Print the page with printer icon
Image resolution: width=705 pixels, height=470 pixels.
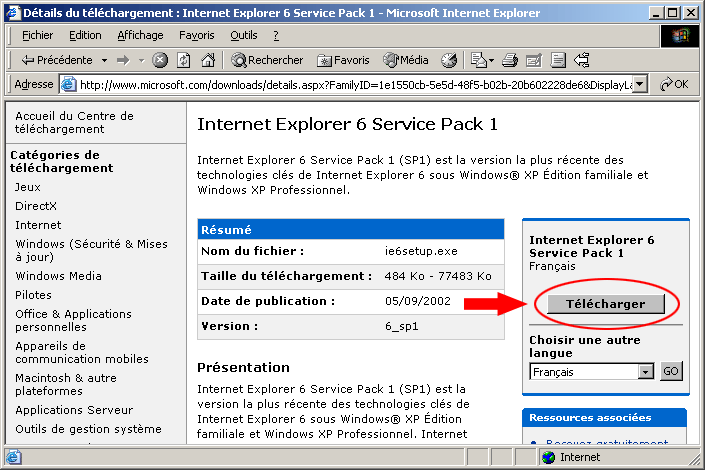(510, 60)
